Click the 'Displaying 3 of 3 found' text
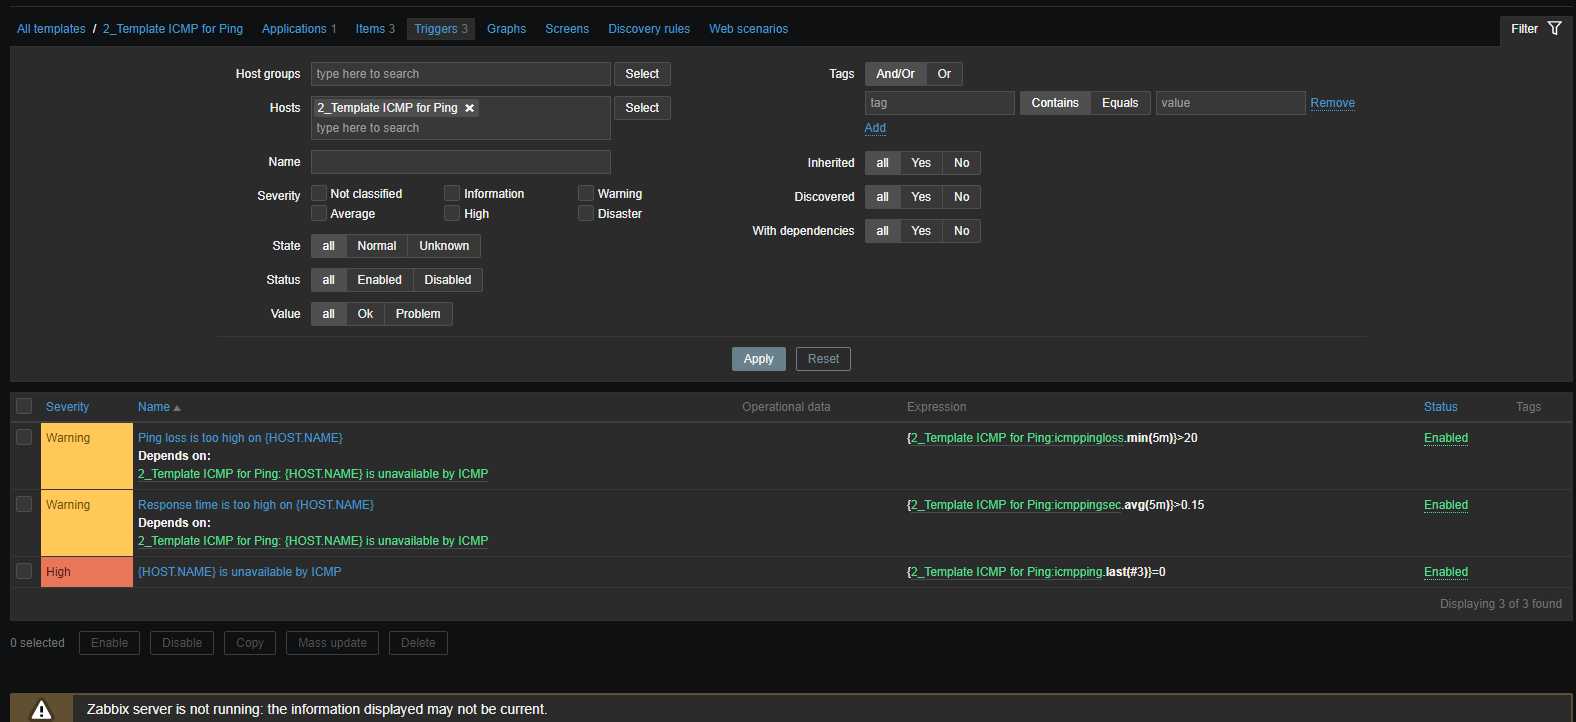The image size is (1576, 722). point(1500,604)
